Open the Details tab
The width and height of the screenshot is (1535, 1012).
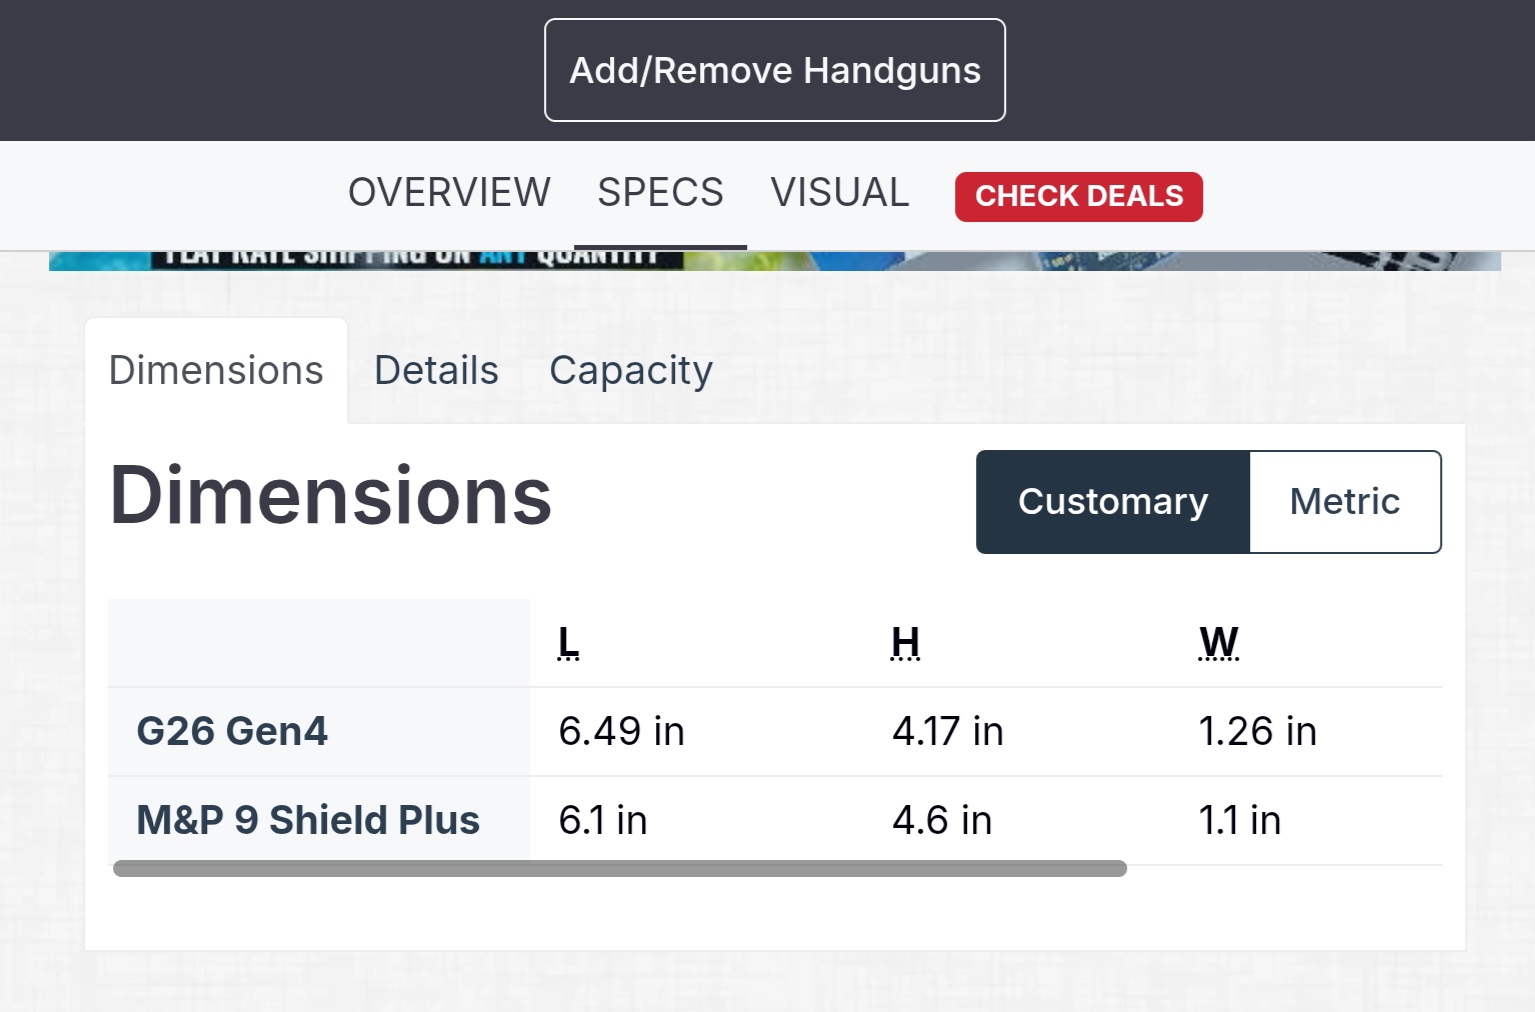[x=436, y=370]
